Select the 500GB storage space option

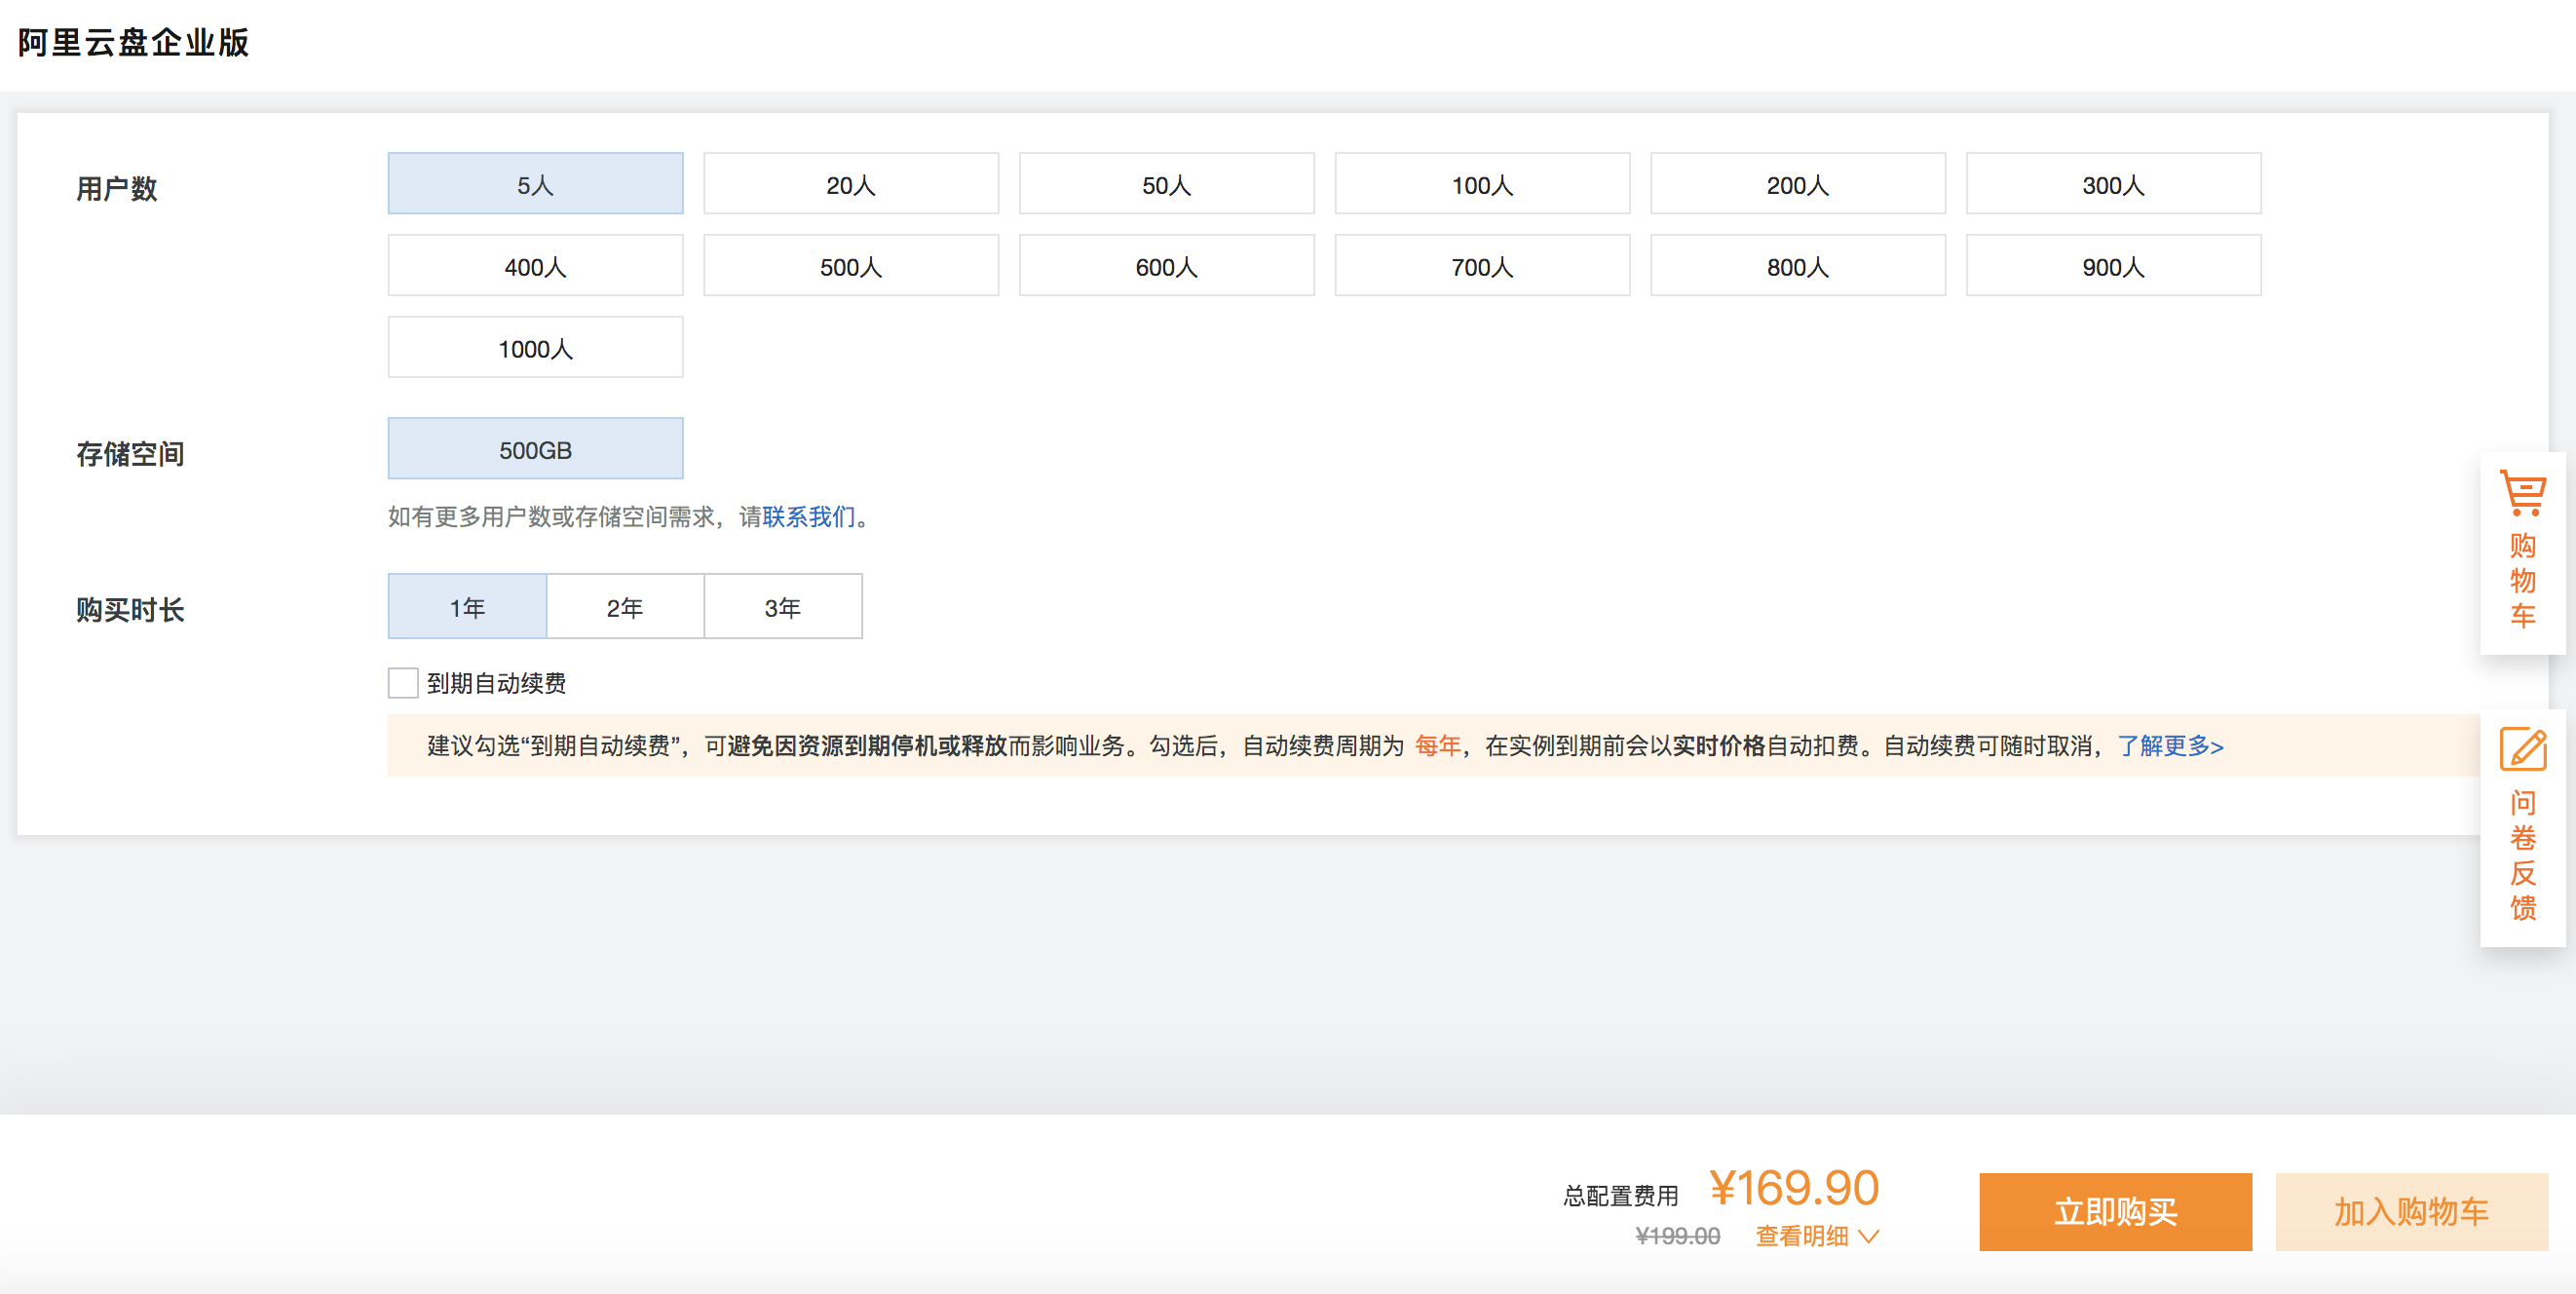(535, 449)
